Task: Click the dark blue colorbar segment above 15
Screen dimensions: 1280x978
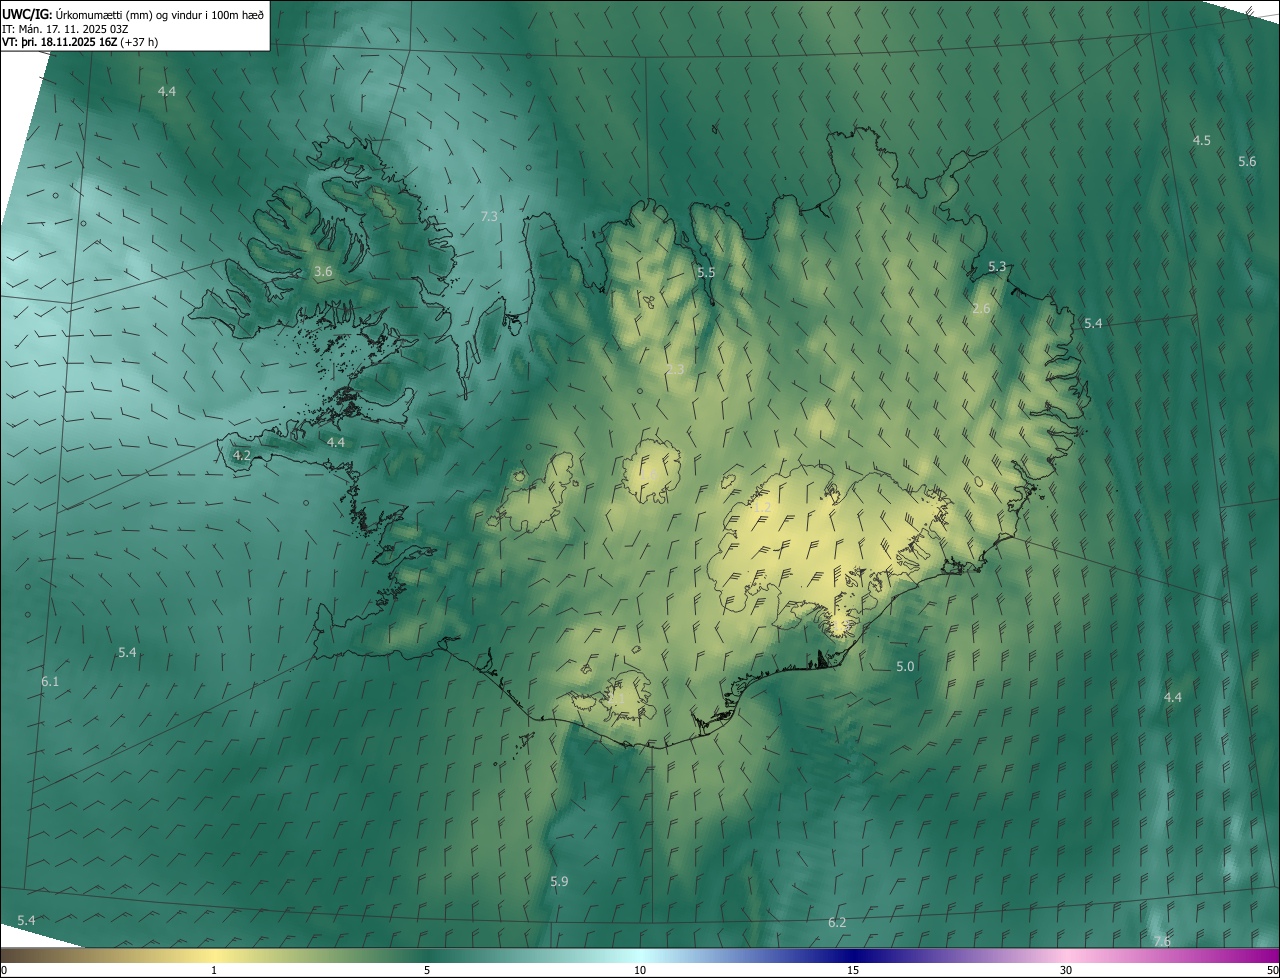Action: (x=853, y=955)
